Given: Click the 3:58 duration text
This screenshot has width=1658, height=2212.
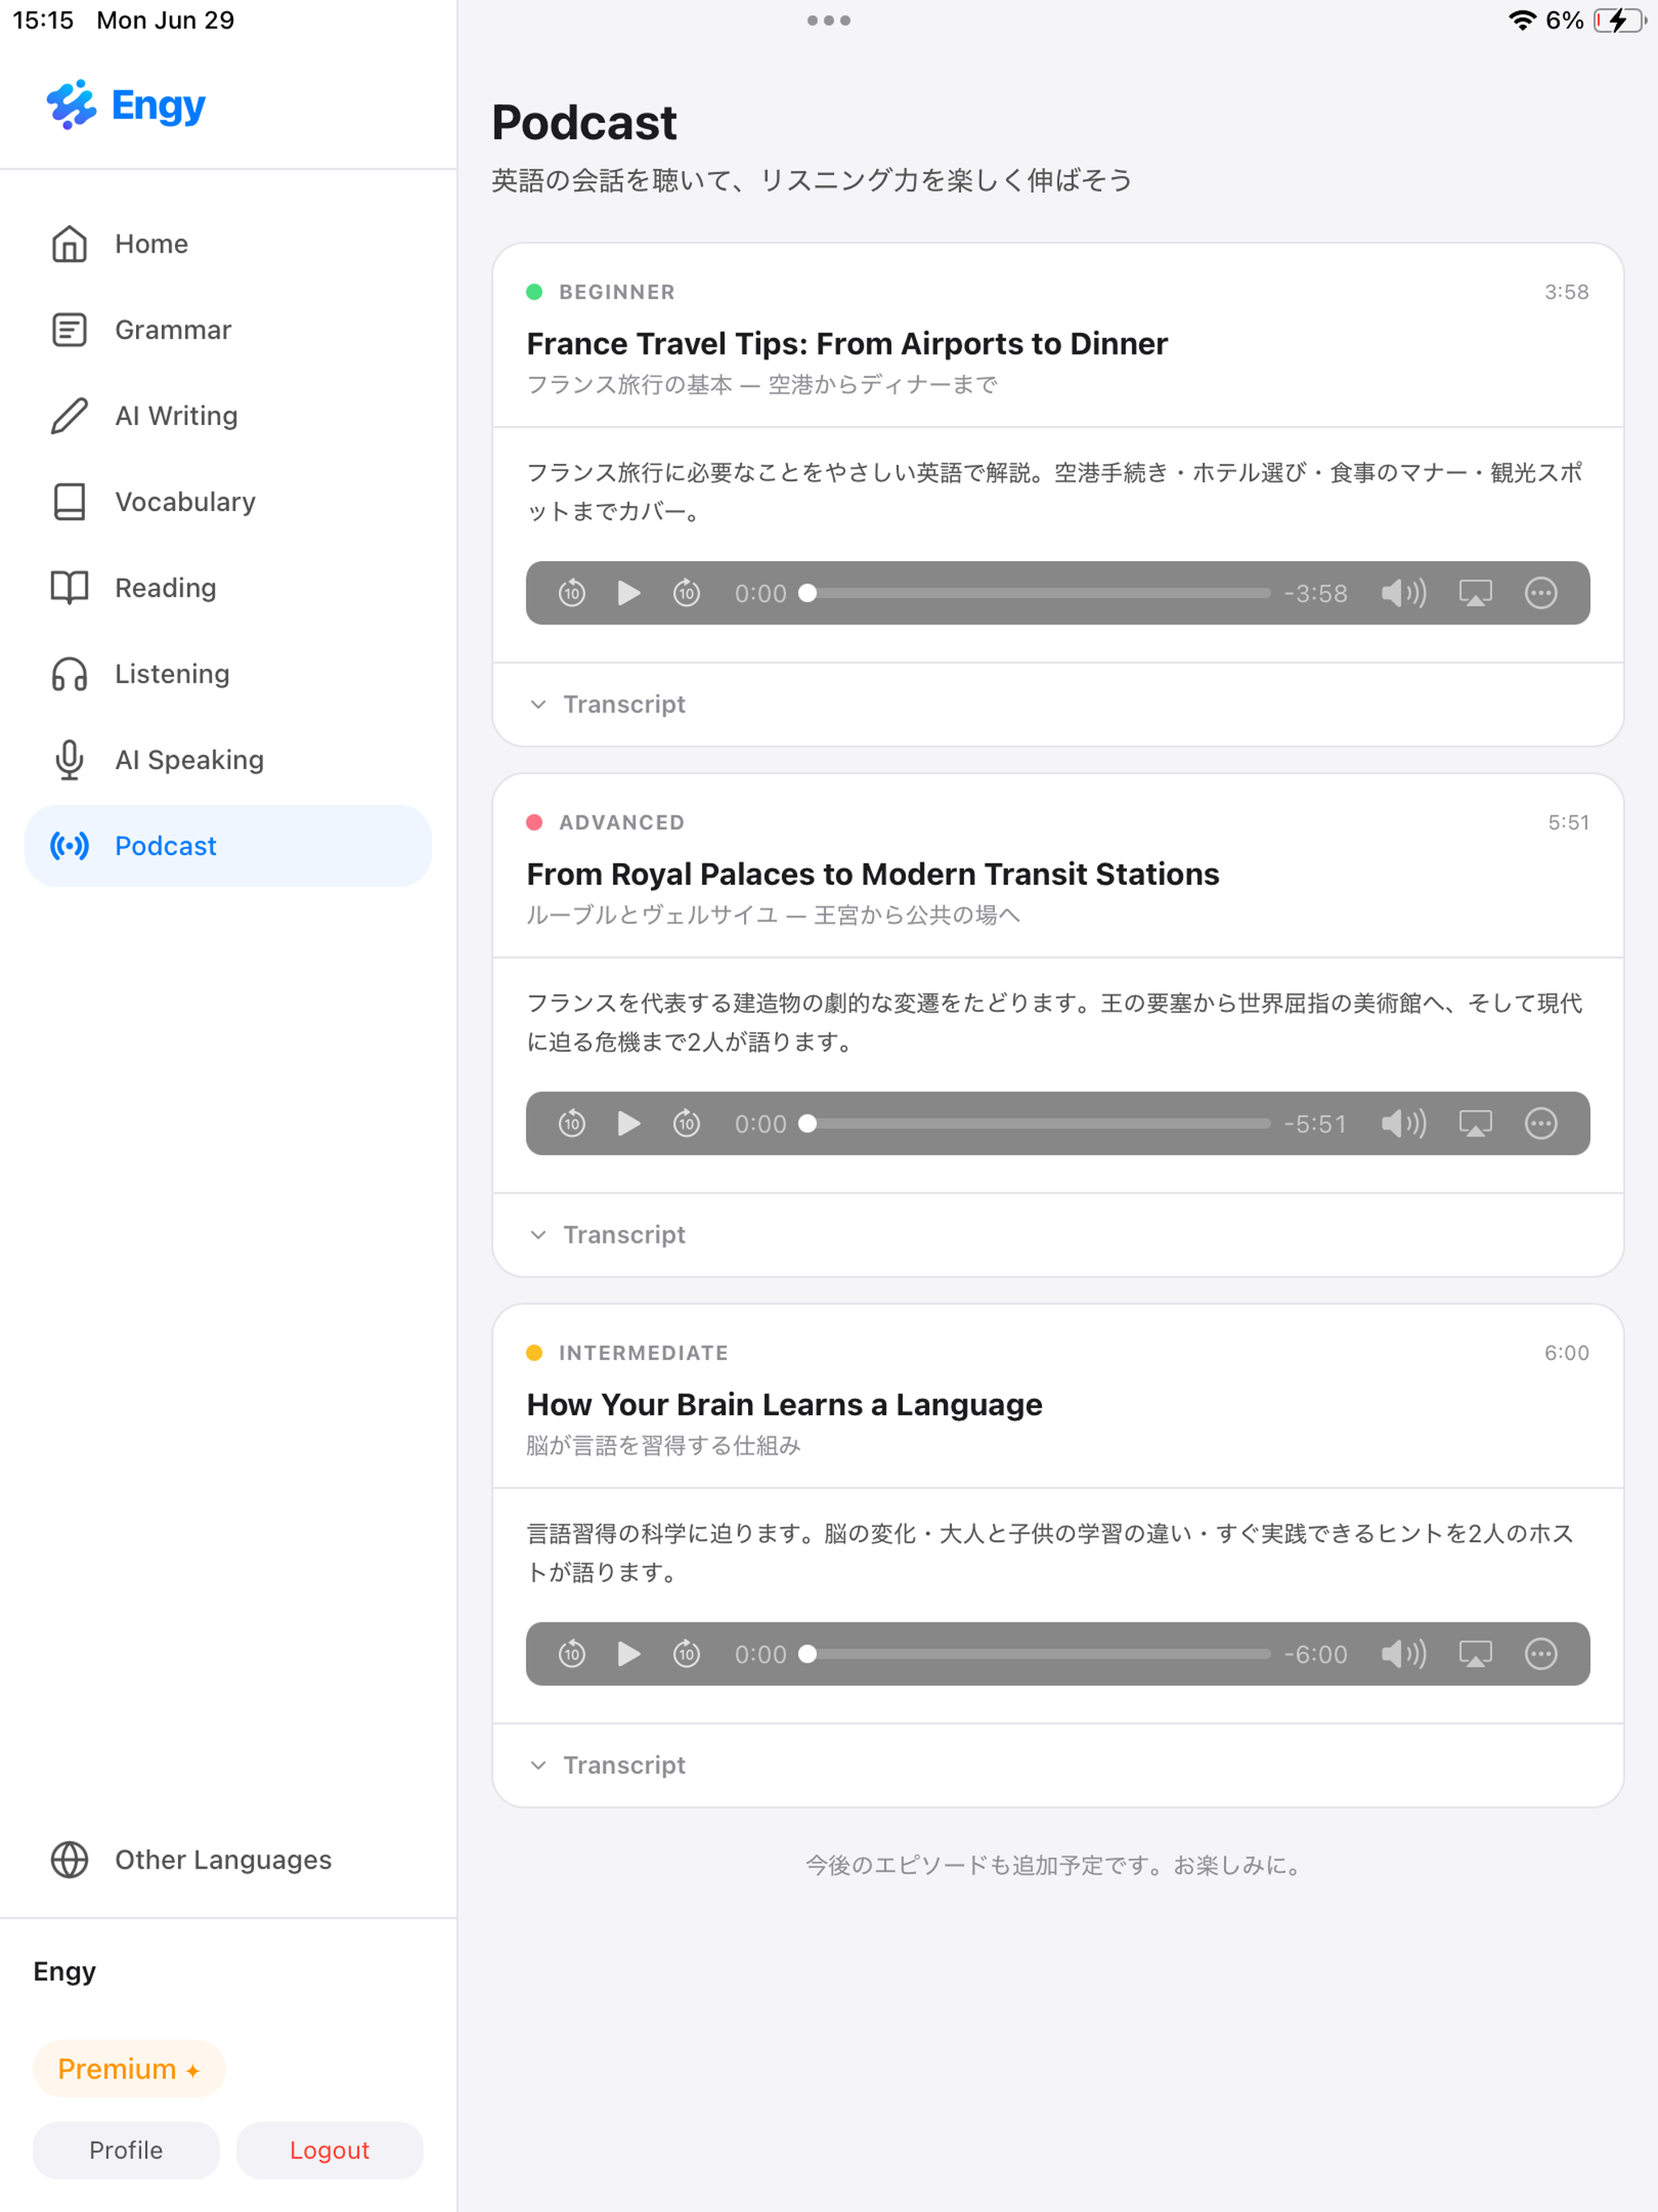Looking at the screenshot, I should pos(1566,292).
